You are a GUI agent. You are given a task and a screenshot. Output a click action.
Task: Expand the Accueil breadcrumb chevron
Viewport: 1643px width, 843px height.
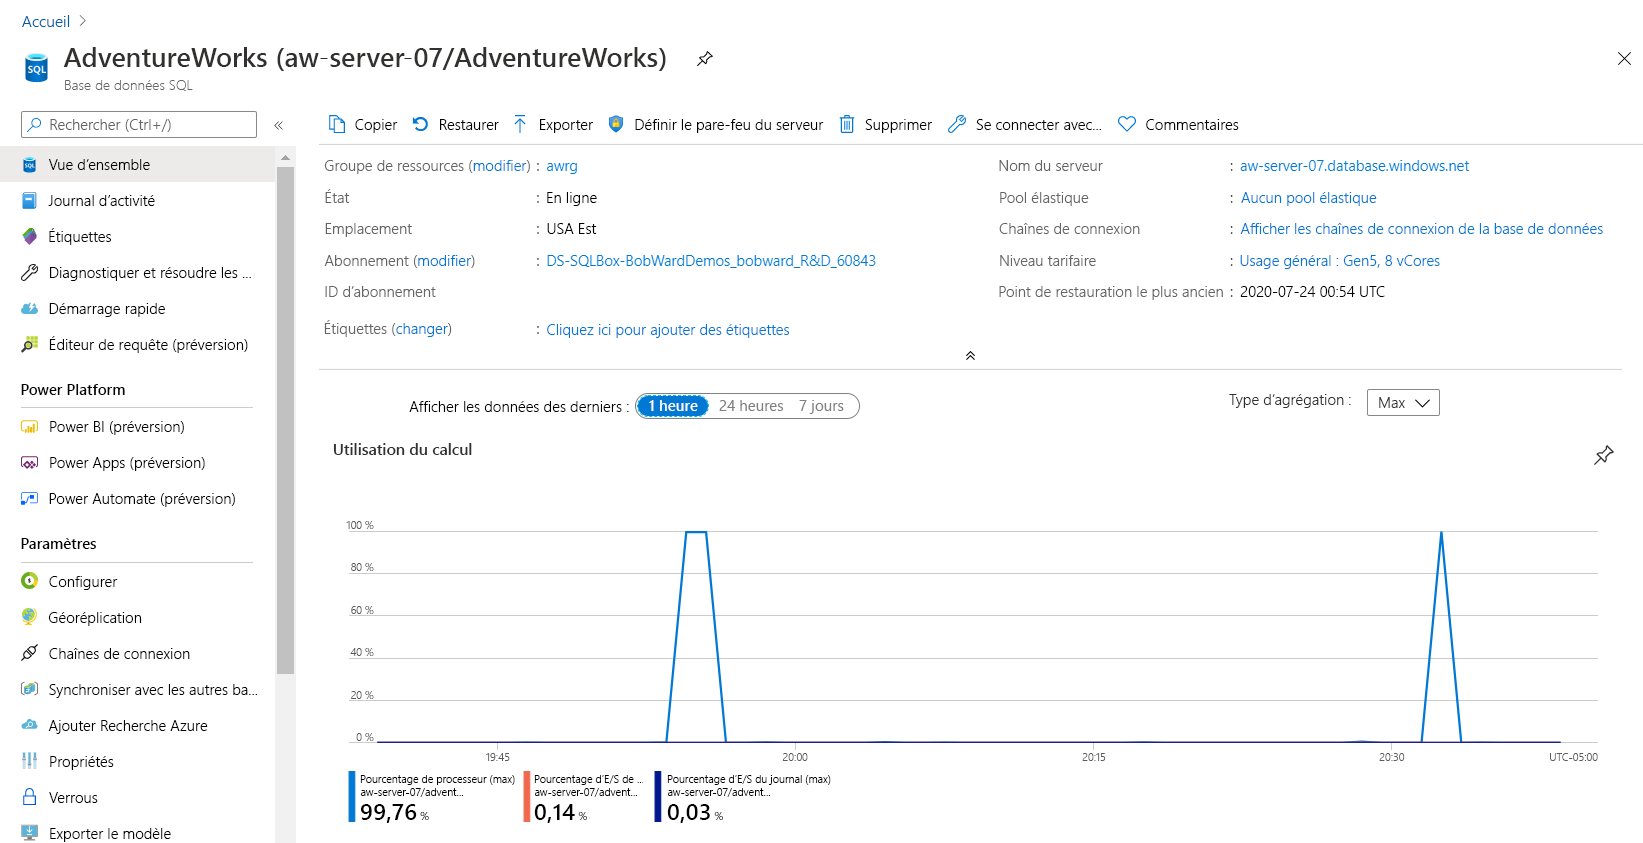tap(83, 21)
